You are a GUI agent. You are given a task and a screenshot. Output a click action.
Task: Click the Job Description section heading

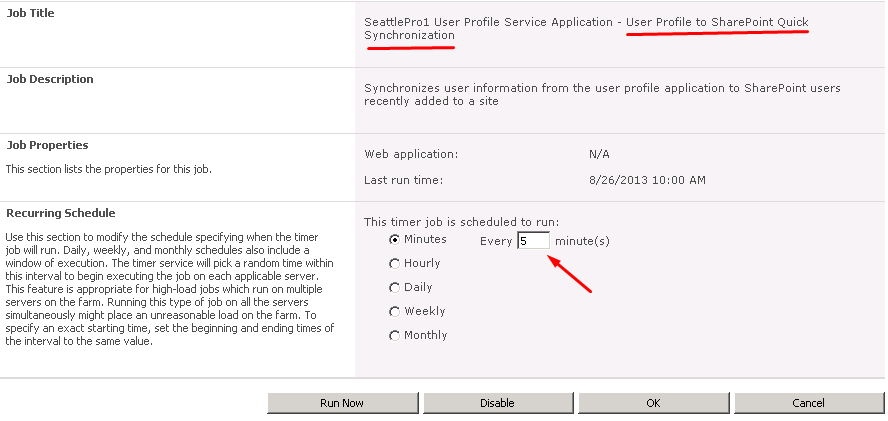tap(50, 79)
